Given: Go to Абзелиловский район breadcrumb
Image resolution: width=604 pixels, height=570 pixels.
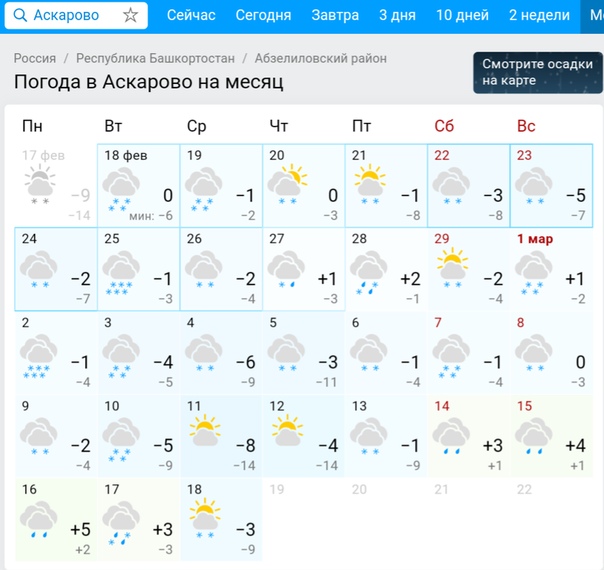Looking at the screenshot, I should point(320,59).
